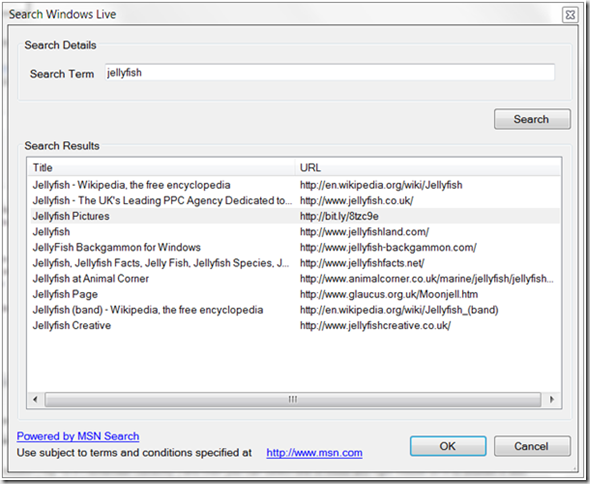The height and width of the screenshot is (484, 590).
Task: Select the UK's Leading PPC Agency result
Action: tap(294, 201)
